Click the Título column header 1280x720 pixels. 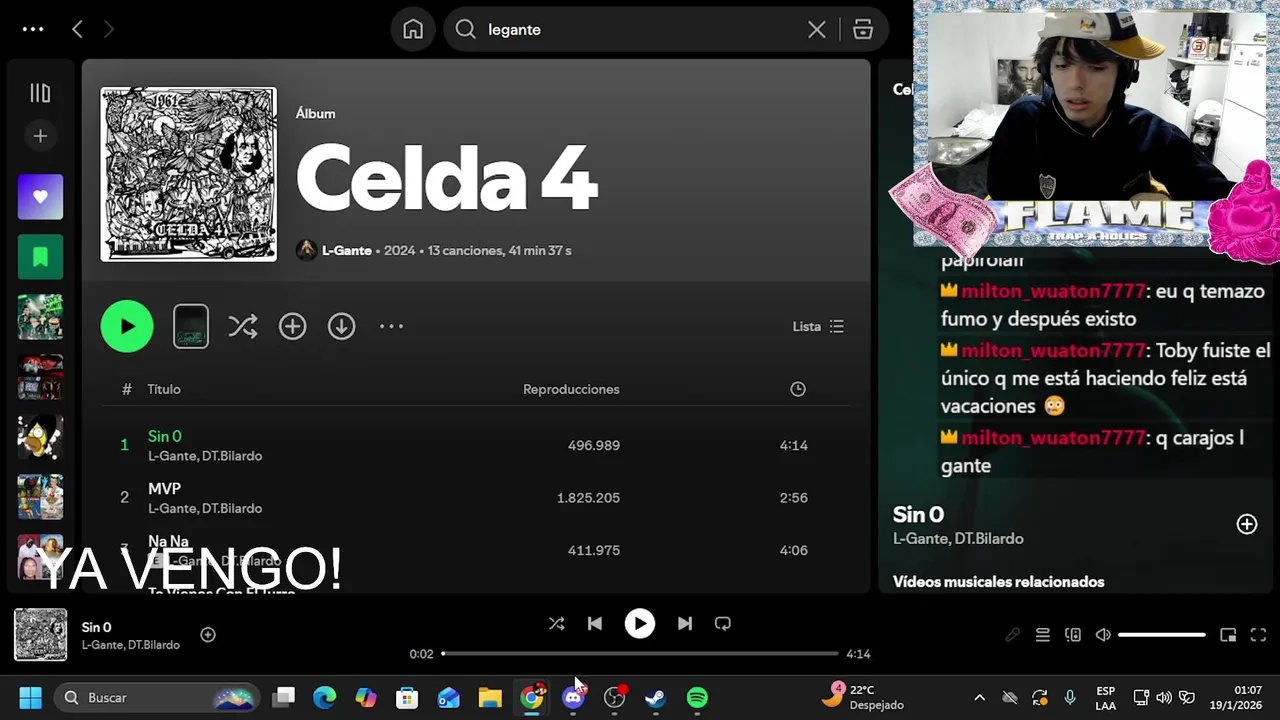(164, 389)
